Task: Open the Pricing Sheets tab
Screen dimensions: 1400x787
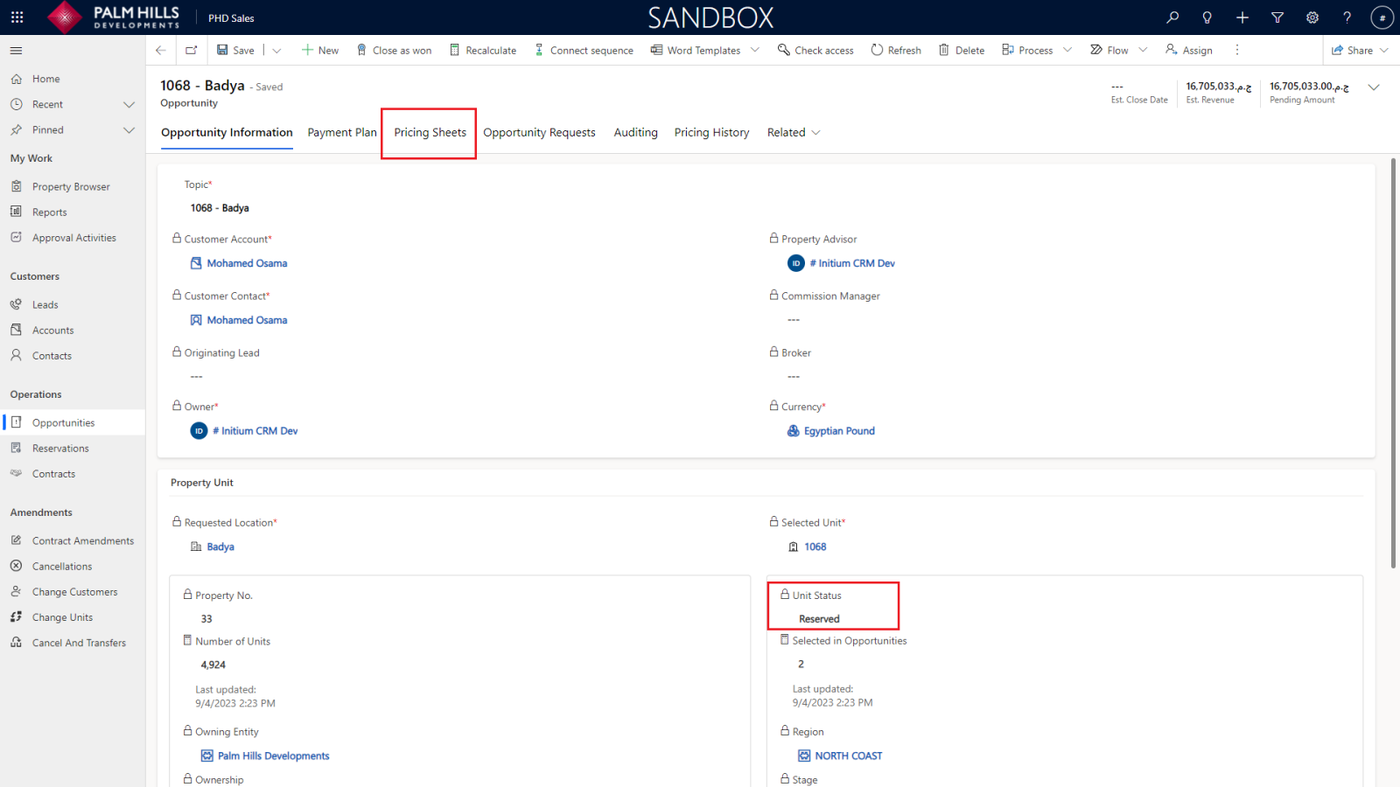Action: (x=430, y=132)
